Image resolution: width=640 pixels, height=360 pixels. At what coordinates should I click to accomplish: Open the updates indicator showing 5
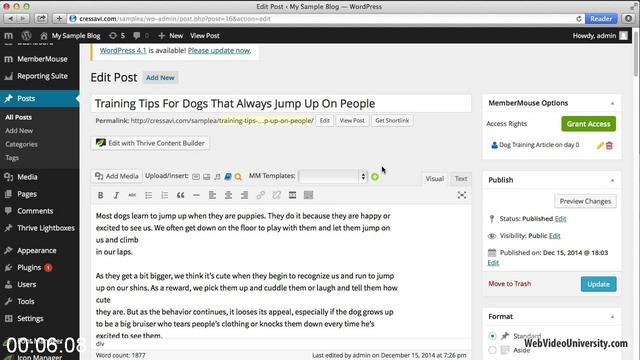click(x=117, y=36)
